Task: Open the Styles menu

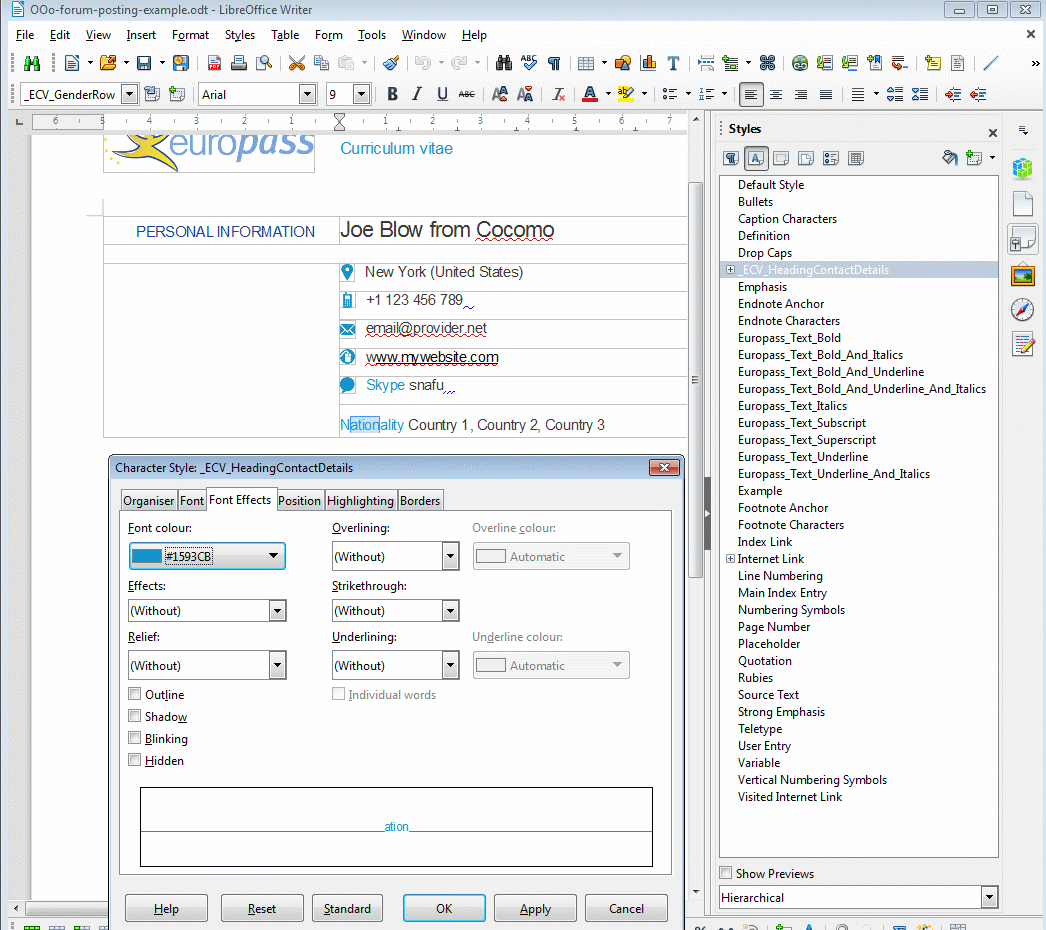Action: (239, 35)
